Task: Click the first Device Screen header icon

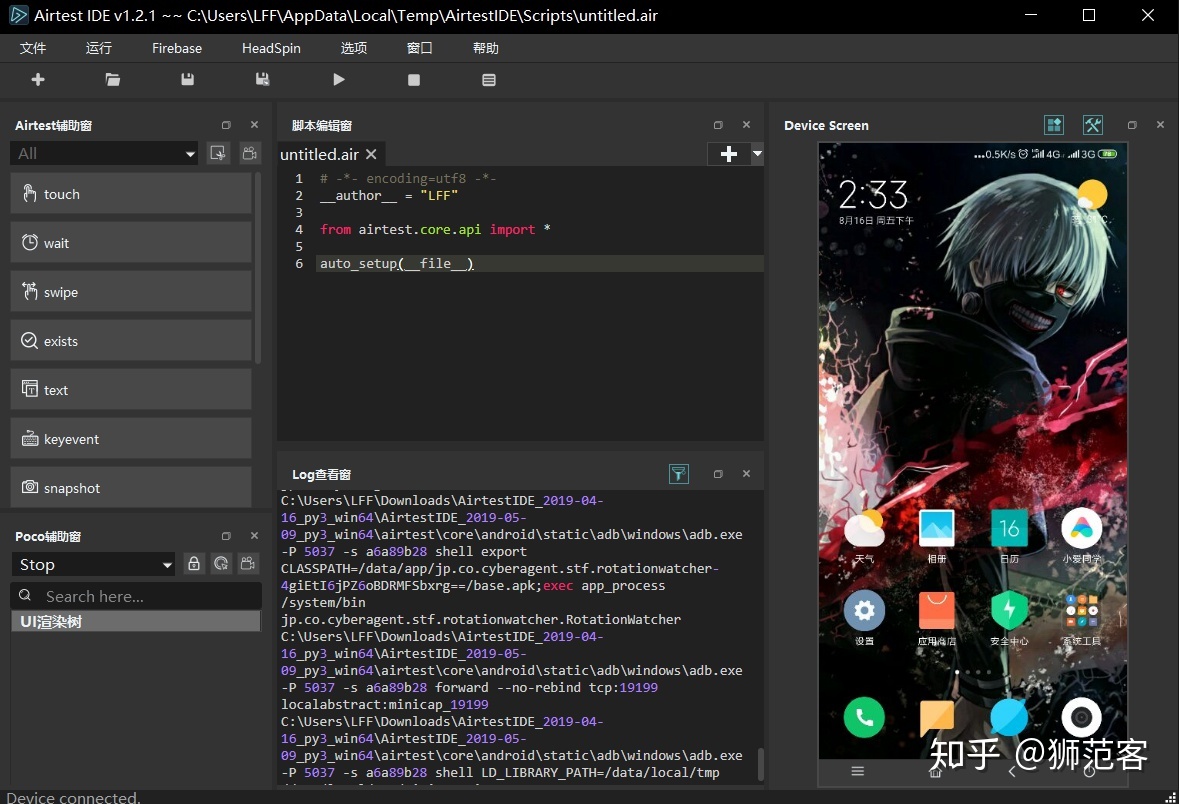Action: coord(1054,125)
